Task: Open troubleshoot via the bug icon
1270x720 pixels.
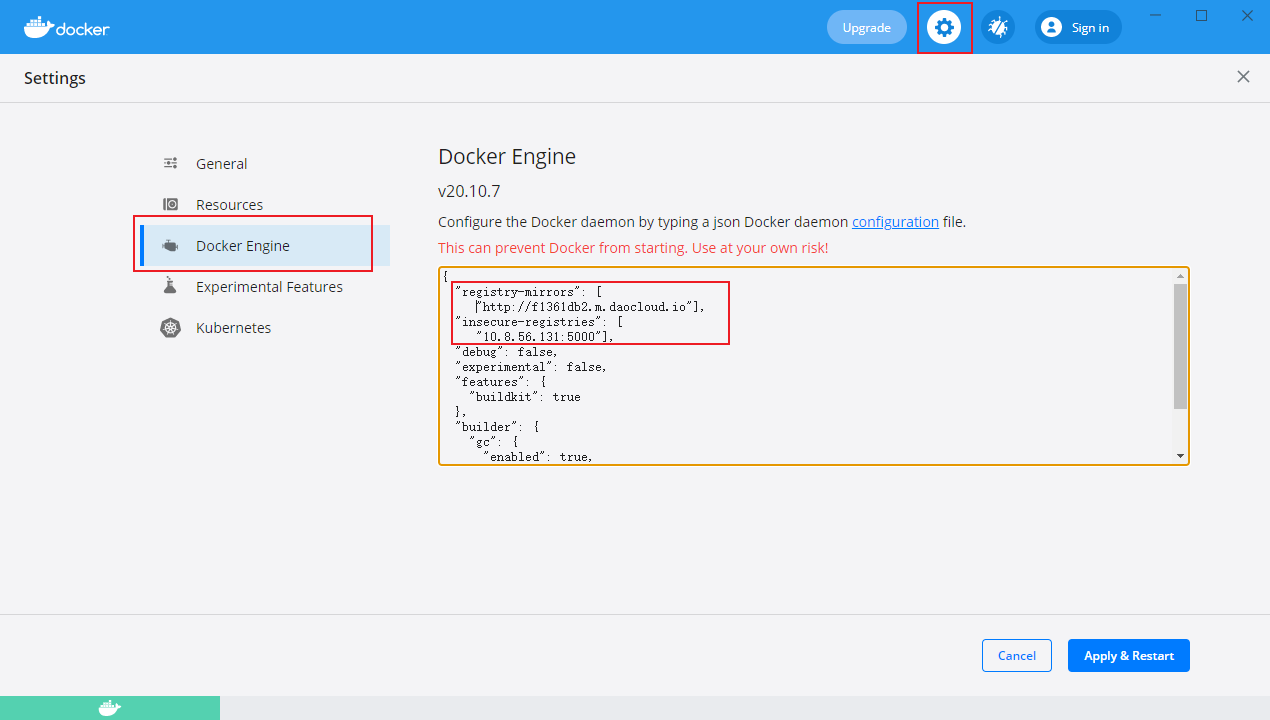Action: [x=997, y=27]
